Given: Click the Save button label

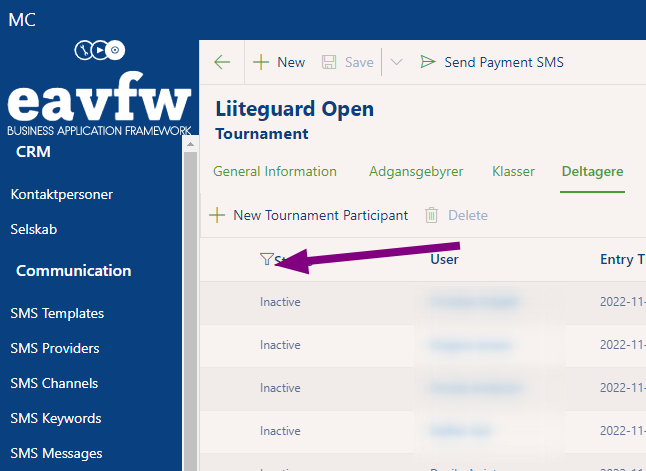Looking at the screenshot, I should click(359, 62).
